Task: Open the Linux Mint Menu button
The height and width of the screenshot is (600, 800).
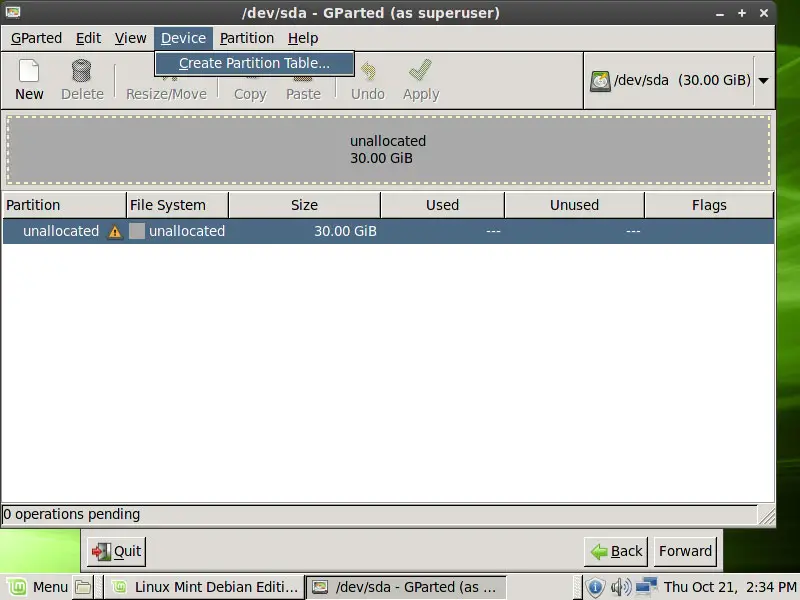Action: coord(37,587)
